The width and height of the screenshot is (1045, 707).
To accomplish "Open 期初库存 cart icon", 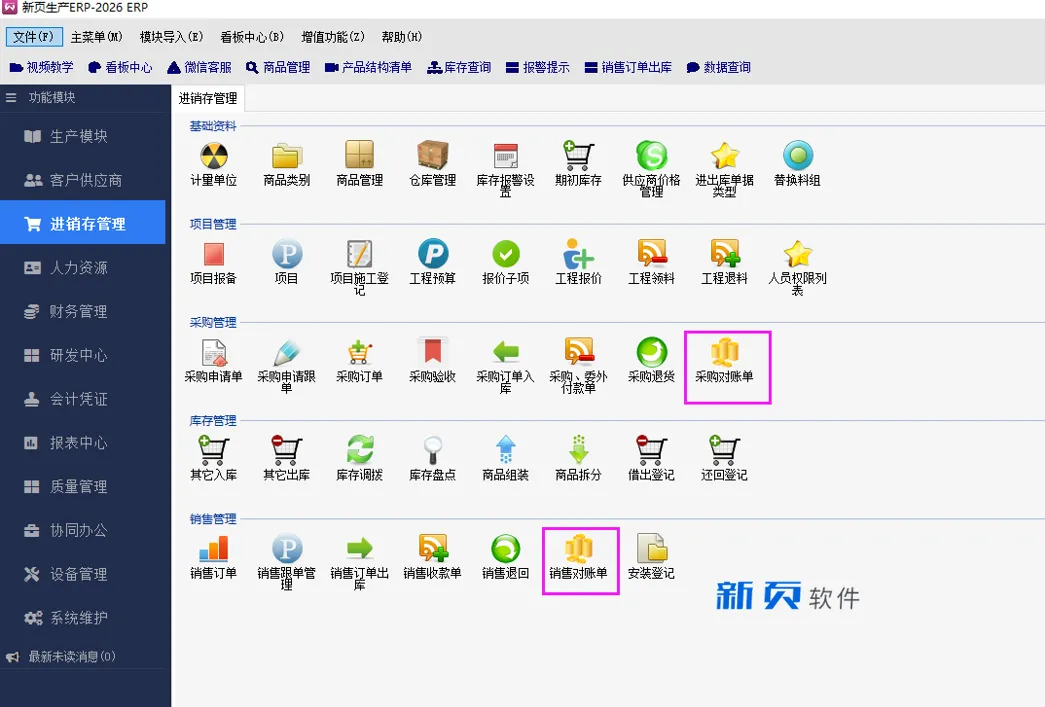I will click(x=578, y=156).
